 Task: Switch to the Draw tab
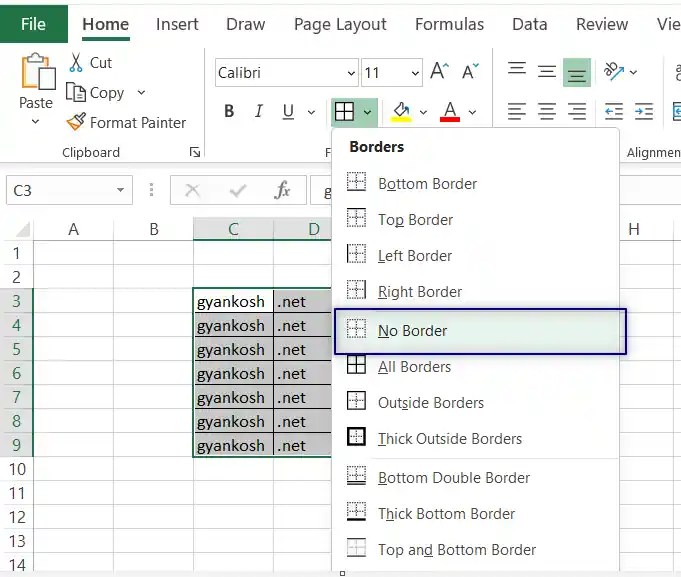coord(245,24)
